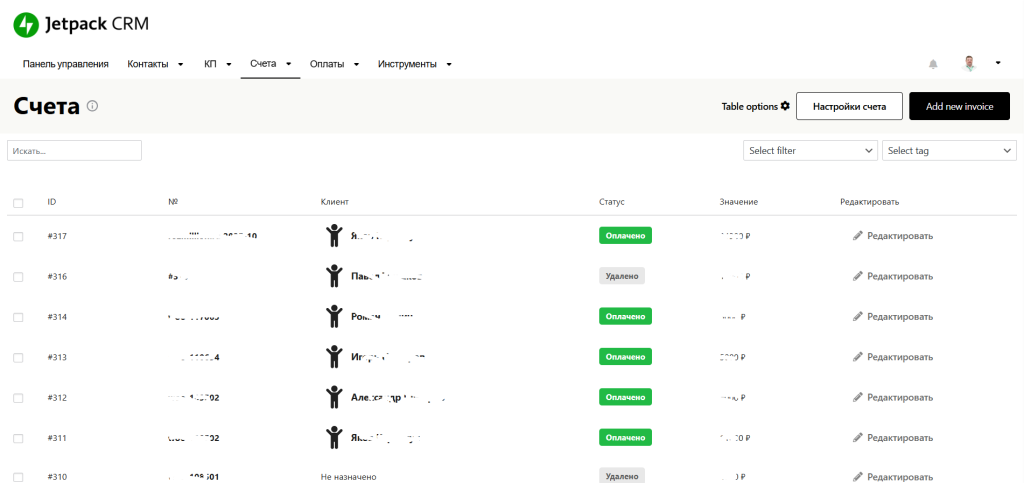Click the pencil icon for invoice #312
The image size is (1024, 483).
coord(858,397)
